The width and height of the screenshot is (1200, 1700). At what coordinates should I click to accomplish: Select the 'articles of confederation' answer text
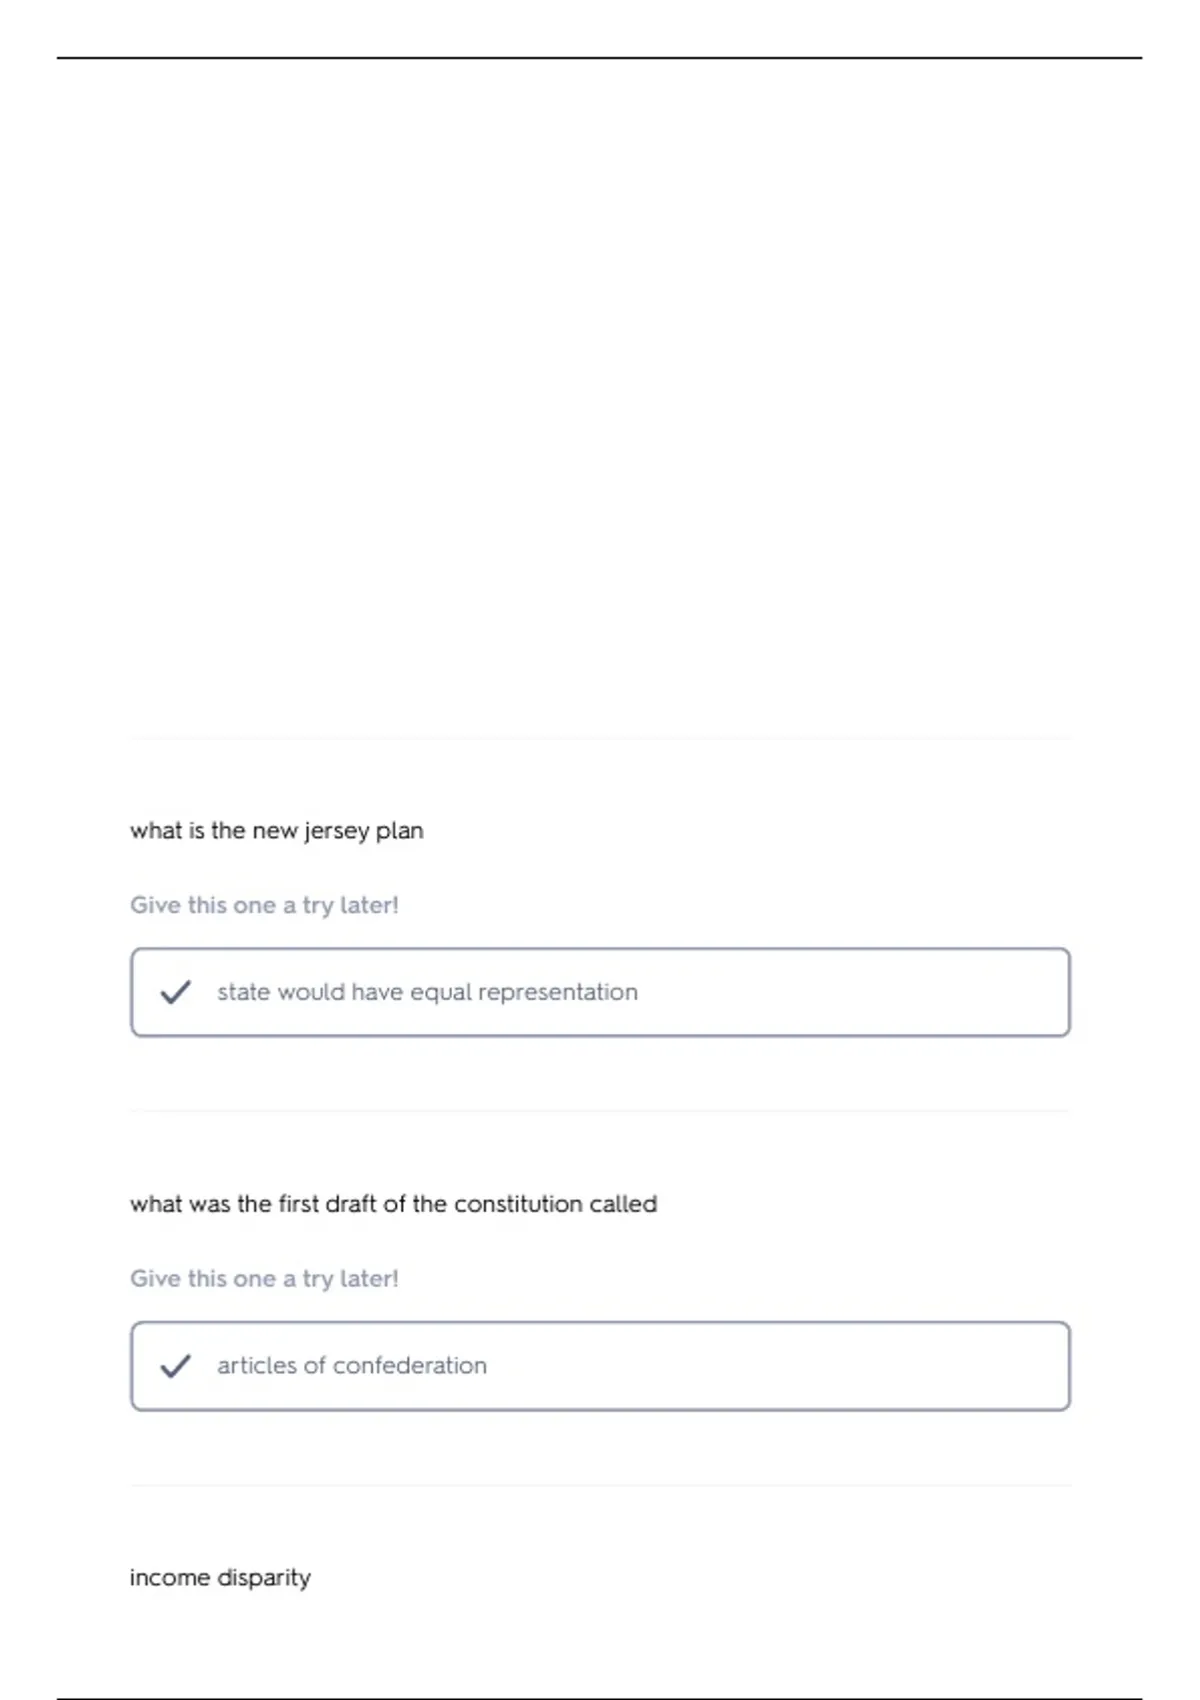tap(352, 1366)
